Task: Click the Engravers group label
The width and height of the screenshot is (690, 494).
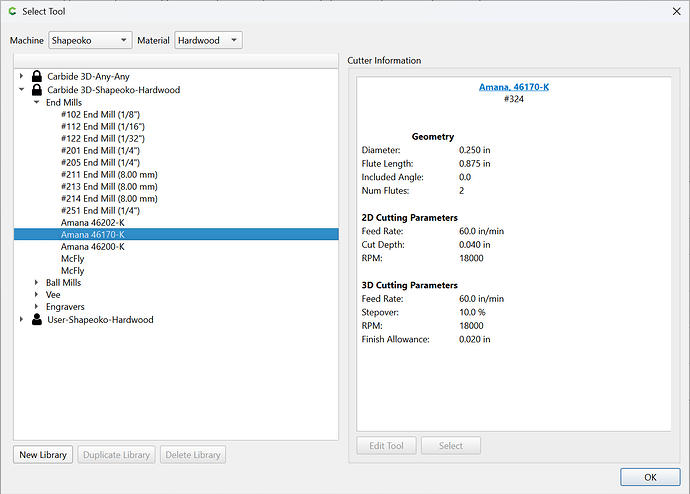Action: (x=65, y=307)
